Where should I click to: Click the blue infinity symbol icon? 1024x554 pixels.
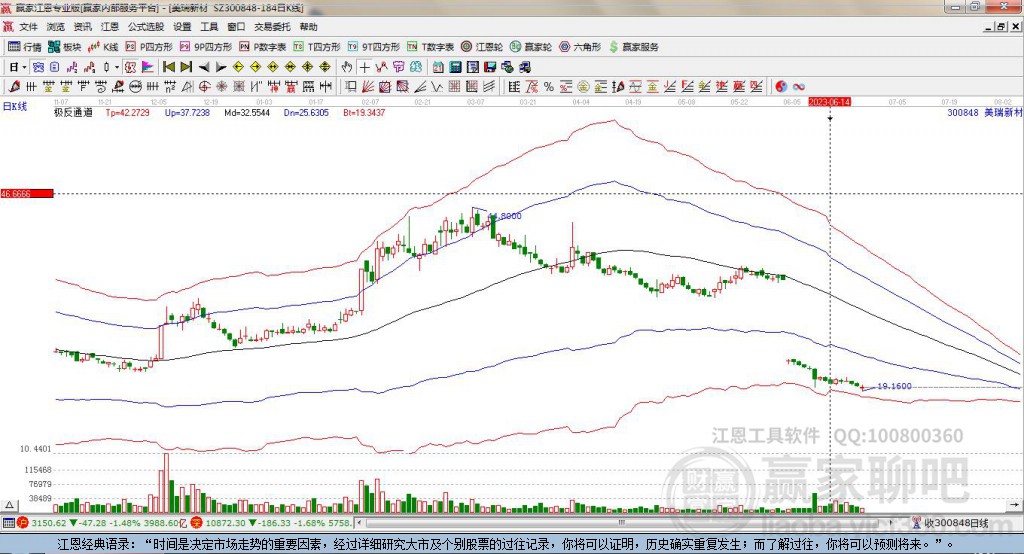pyautogui.click(x=798, y=86)
